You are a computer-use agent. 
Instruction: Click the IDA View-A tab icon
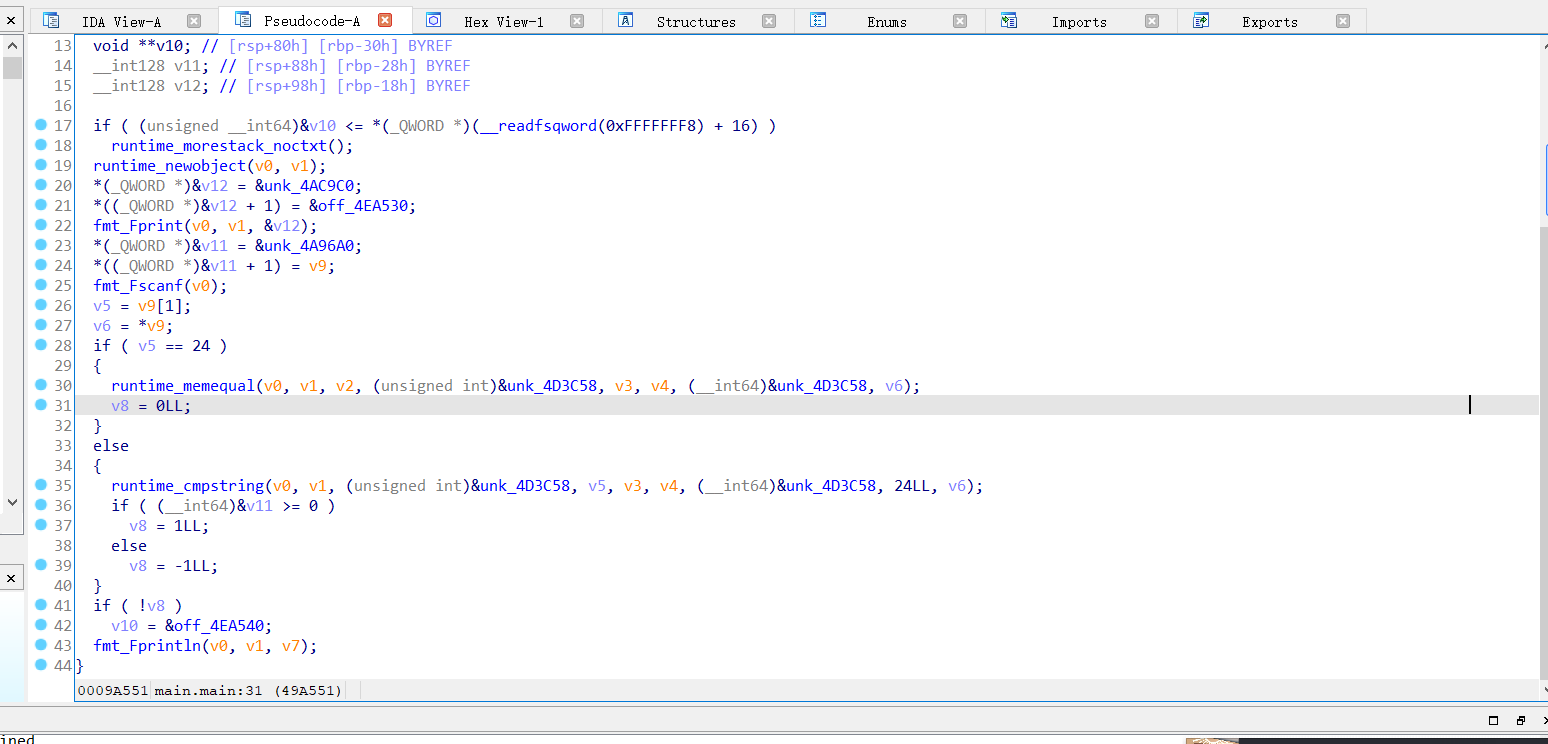pos(51,21)
